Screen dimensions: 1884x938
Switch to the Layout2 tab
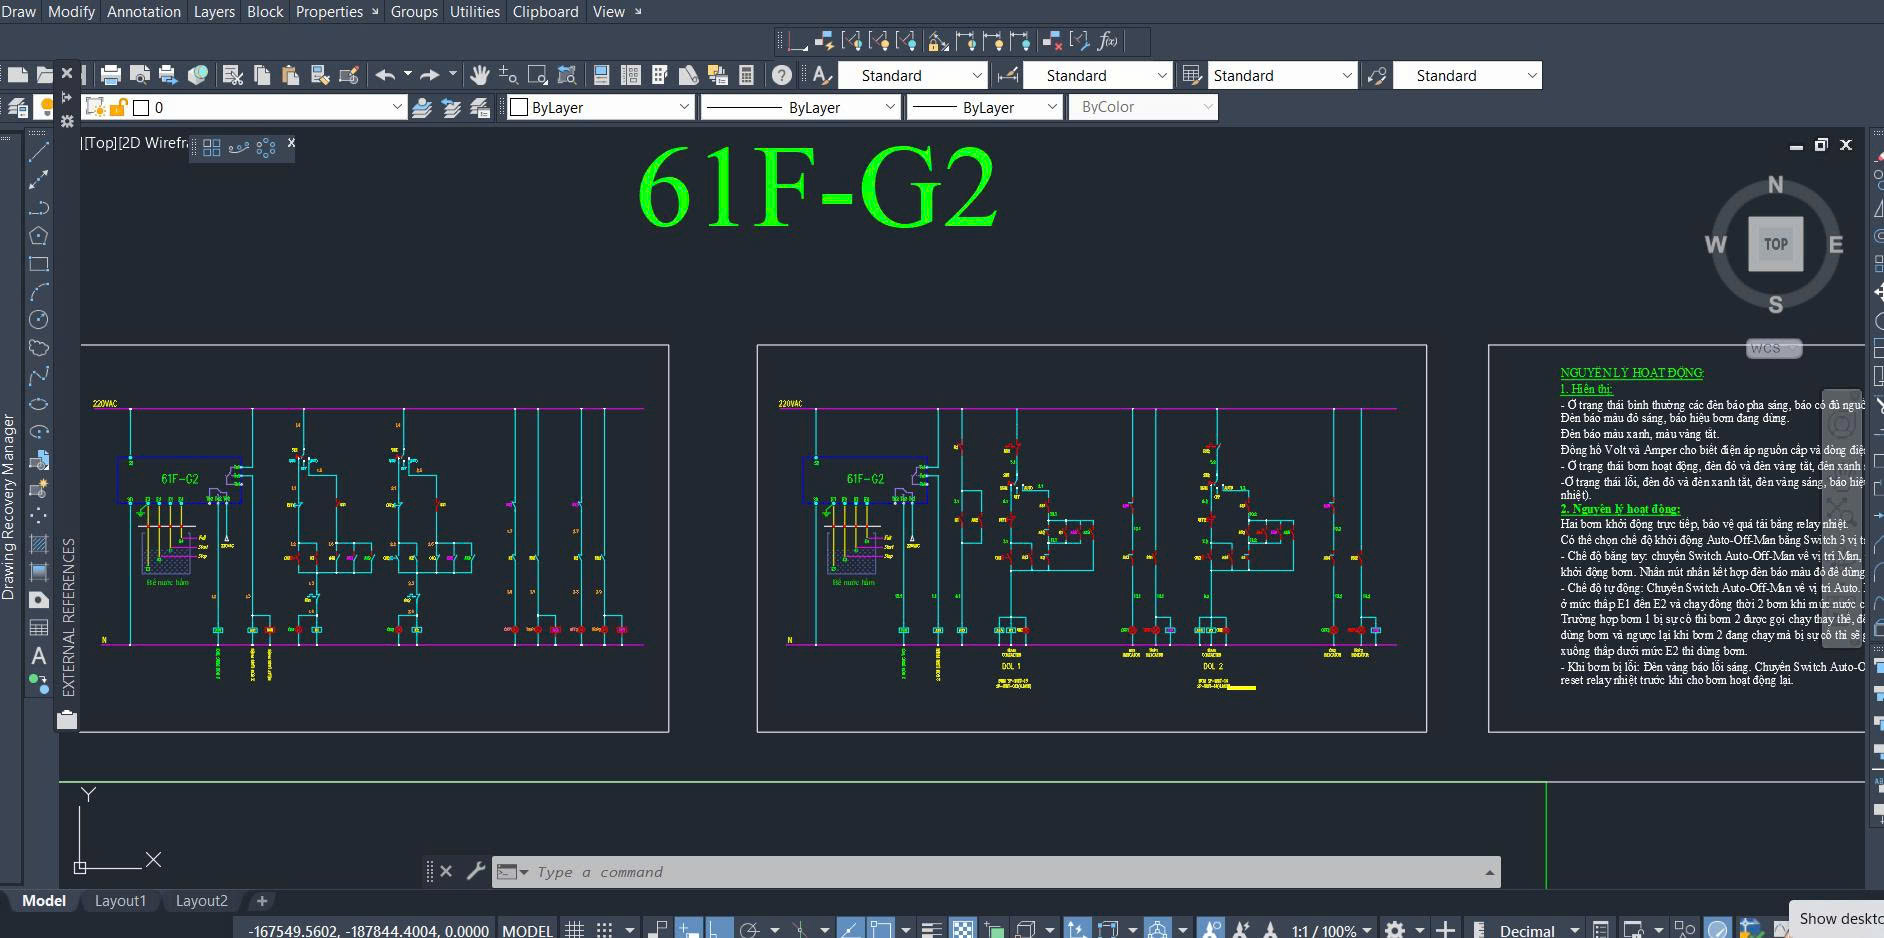pos(201,900)
